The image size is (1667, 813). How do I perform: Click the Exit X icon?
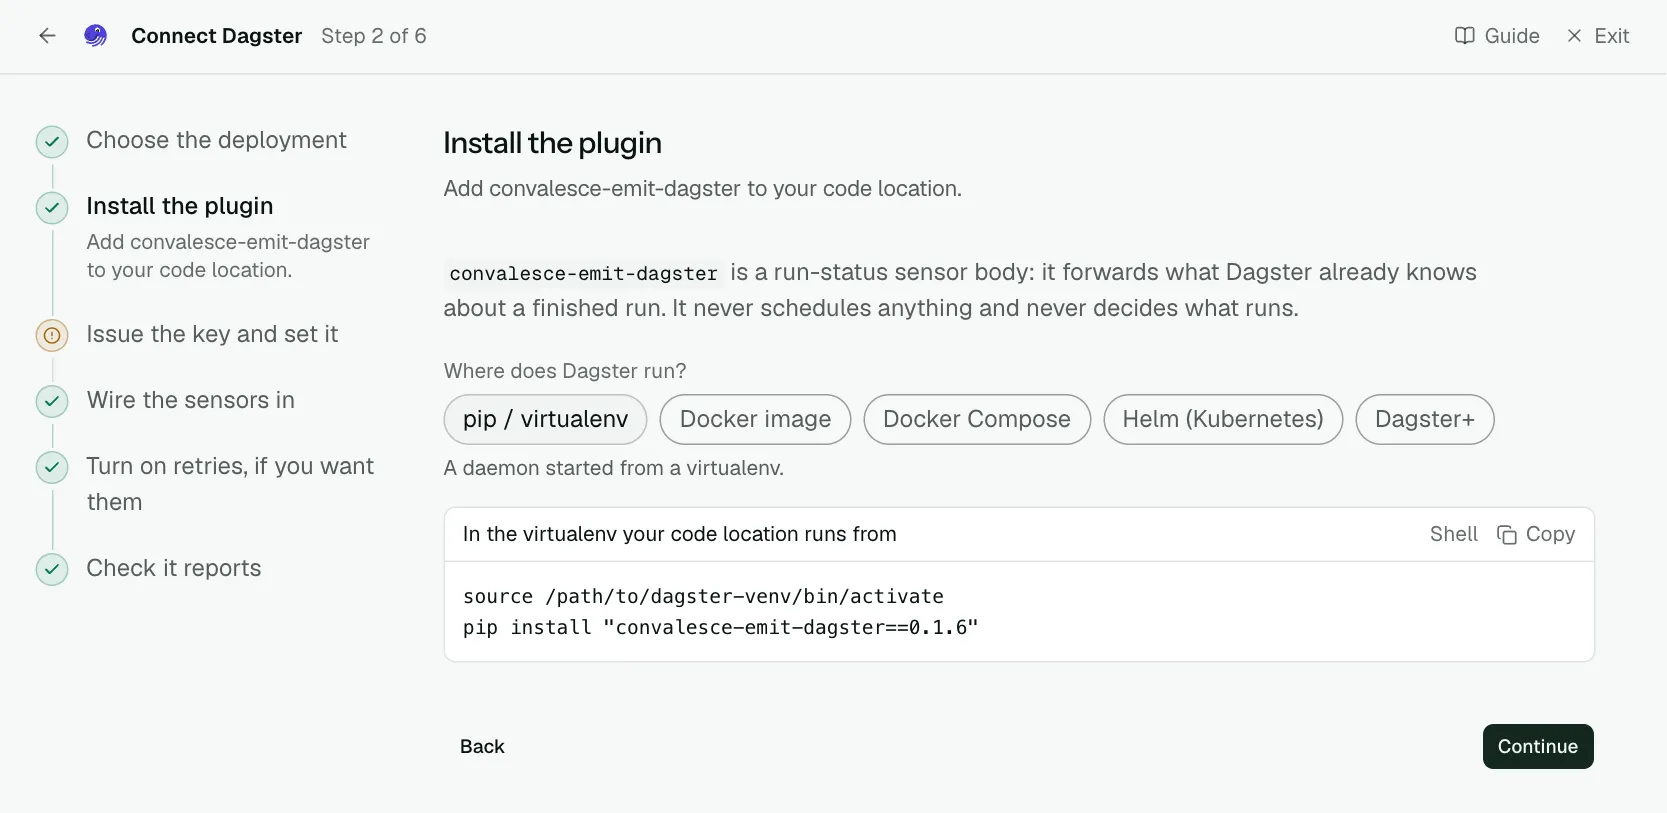point(1574,36)
